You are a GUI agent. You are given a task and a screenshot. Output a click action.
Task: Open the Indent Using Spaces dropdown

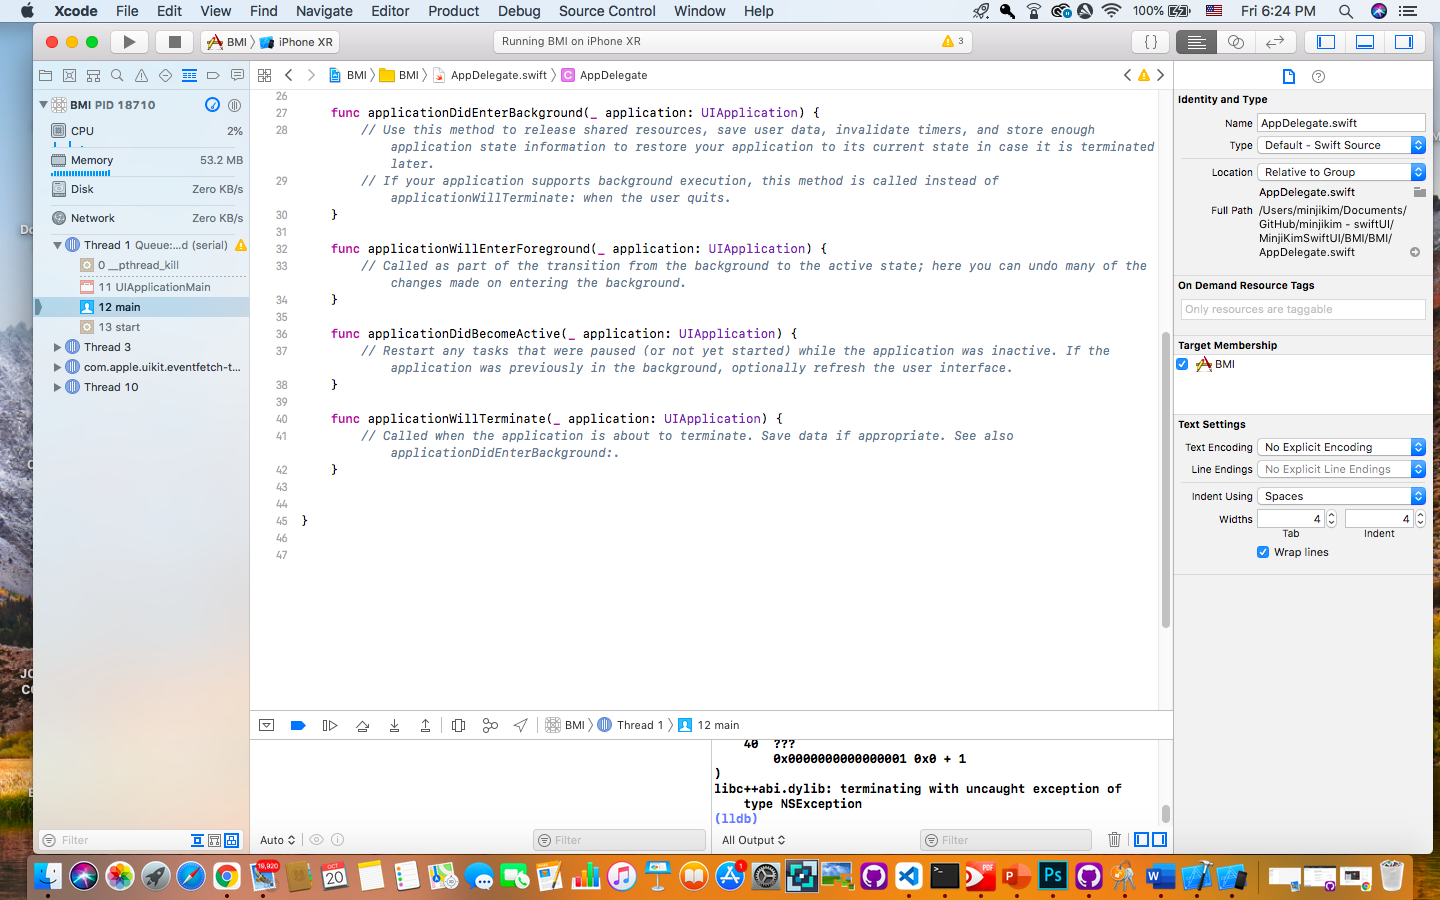(1341, 496)
